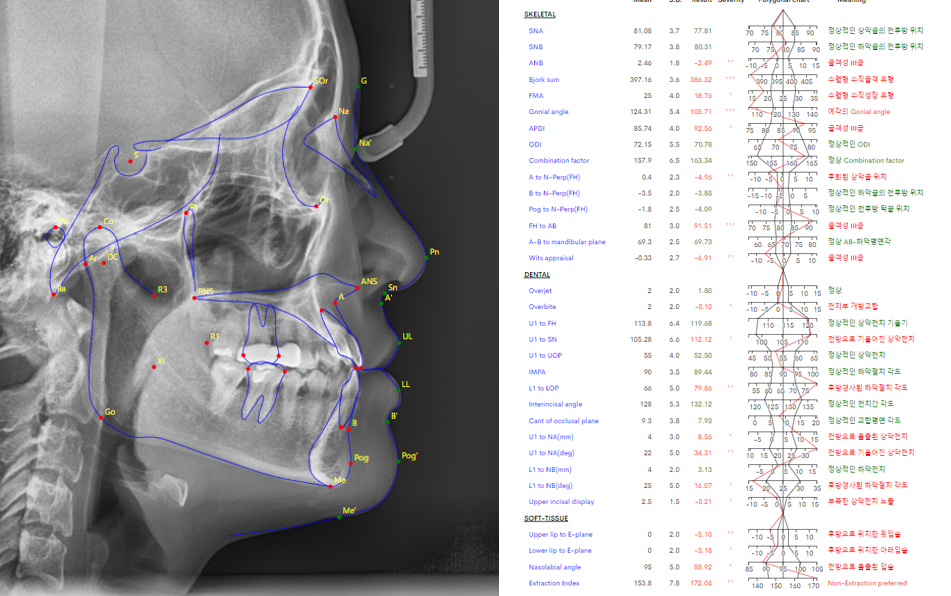Click the Gonion (Go) landmark point
Image resolution: width=951 pixels, height=596 pixels.
pos(100,415)
